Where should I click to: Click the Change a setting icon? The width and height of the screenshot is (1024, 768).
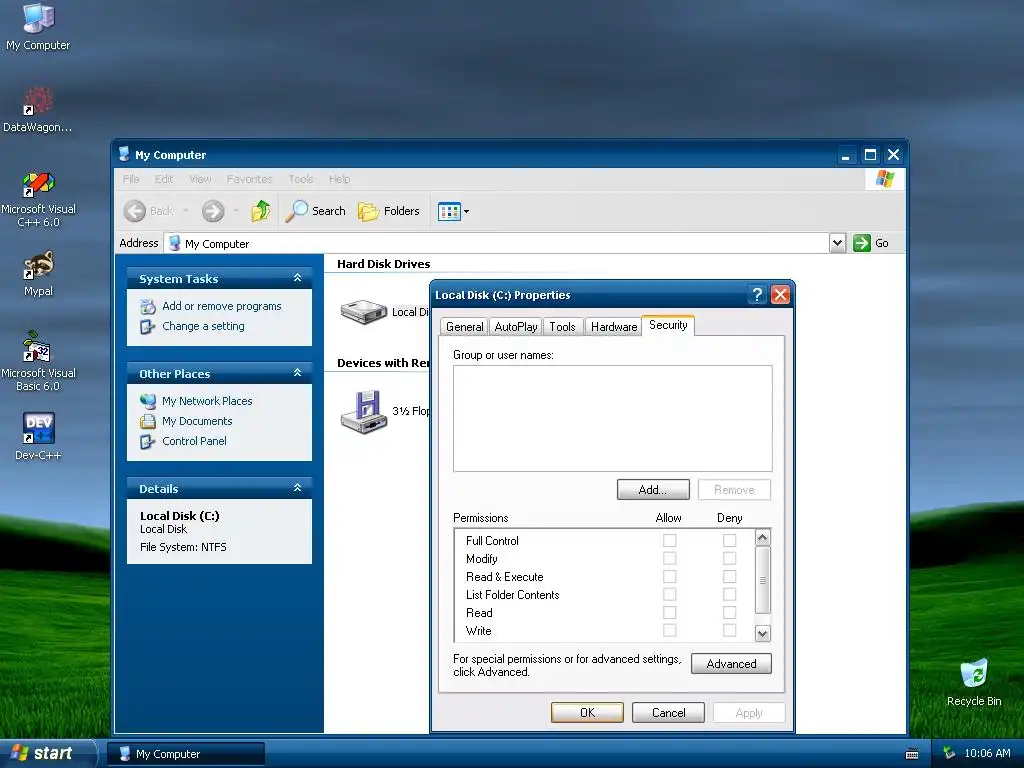(148, 326)
